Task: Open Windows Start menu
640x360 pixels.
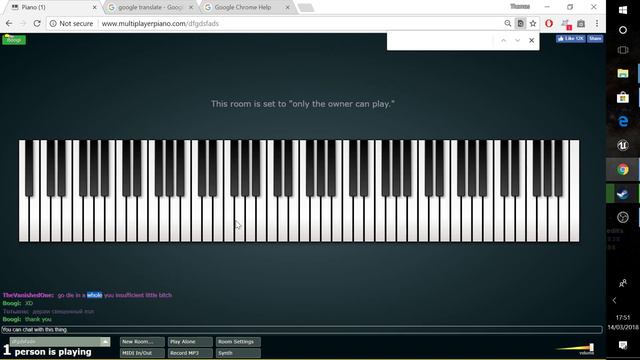Action: (623, 10)
